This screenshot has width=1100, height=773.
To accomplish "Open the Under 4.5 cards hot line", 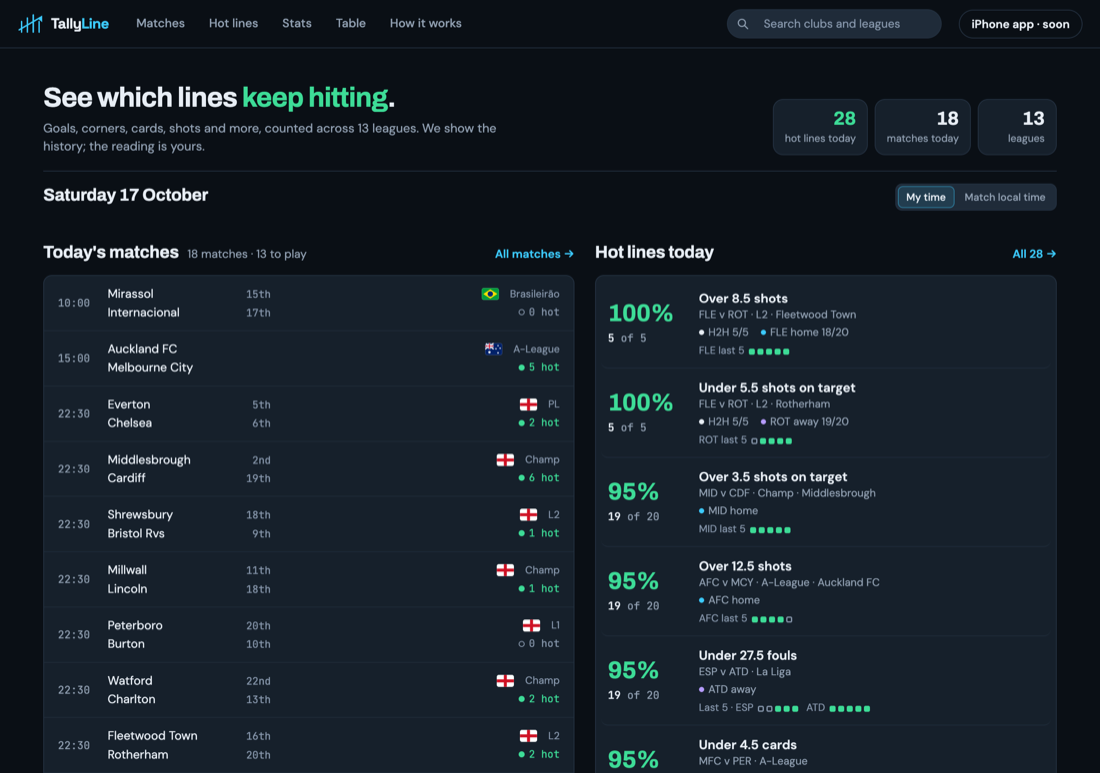I will click(826, 751).
